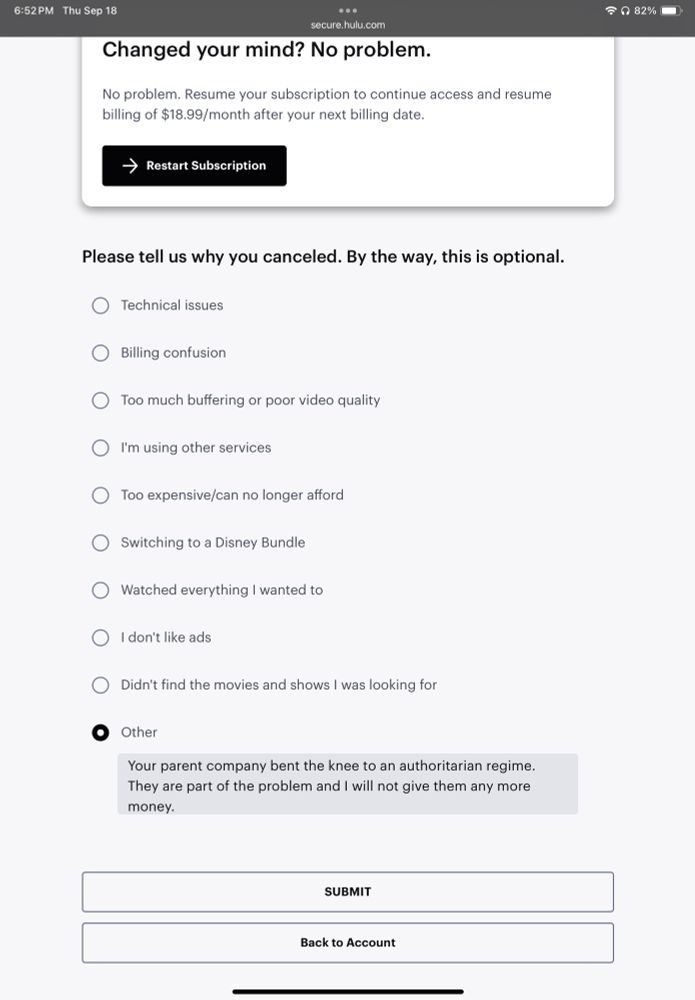Select Watched everything I wanted to
The image size is (695, 1000).
100,590
